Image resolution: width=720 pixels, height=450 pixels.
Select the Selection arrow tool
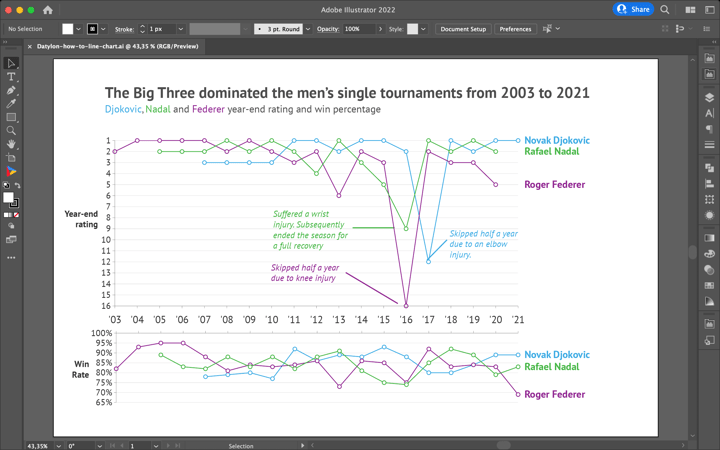coord(11,63)
